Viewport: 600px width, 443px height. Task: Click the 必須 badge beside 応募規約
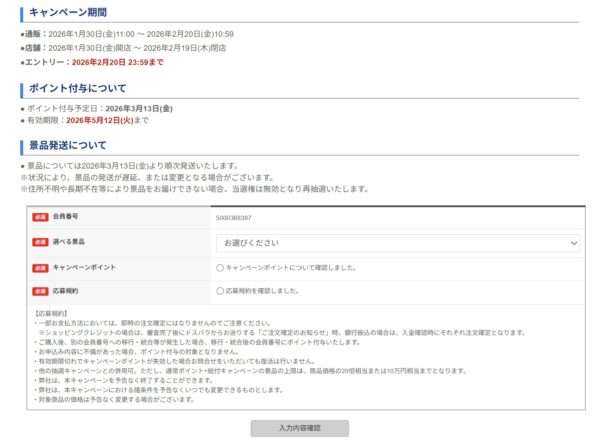coord(40,291)
